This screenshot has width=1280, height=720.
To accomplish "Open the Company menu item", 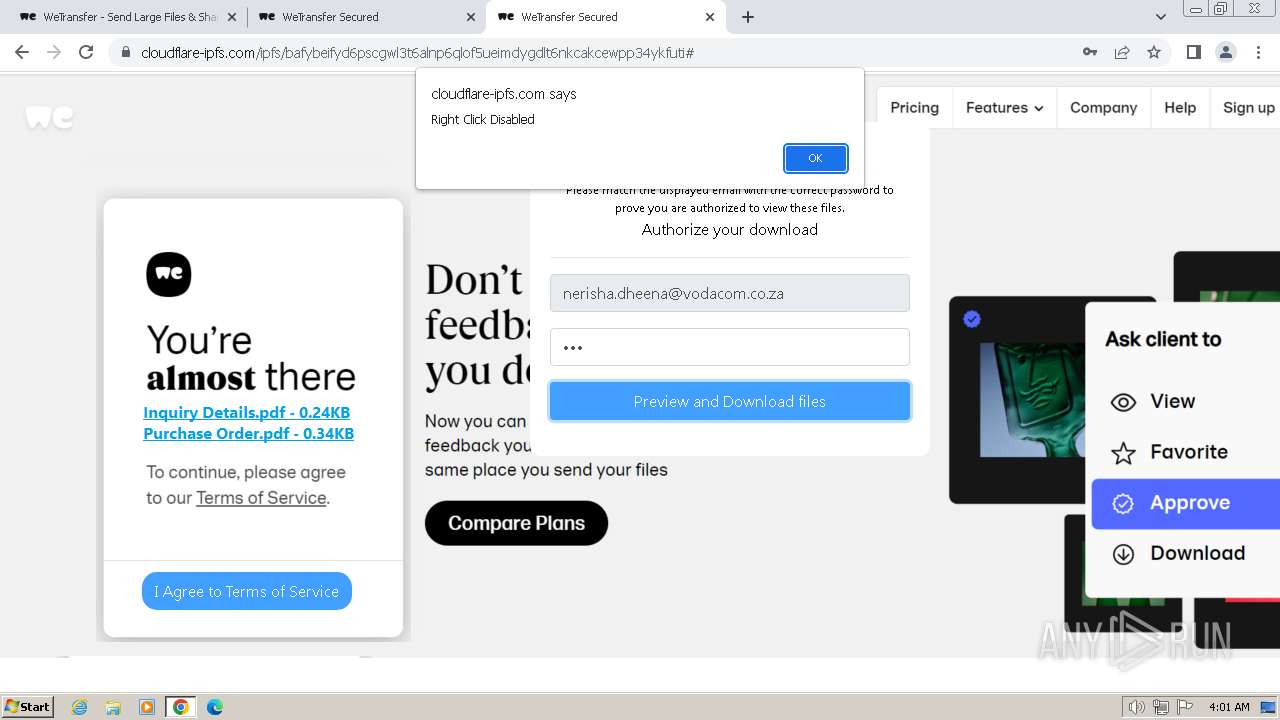I will pyautogui.click(x=1103, y=107).
